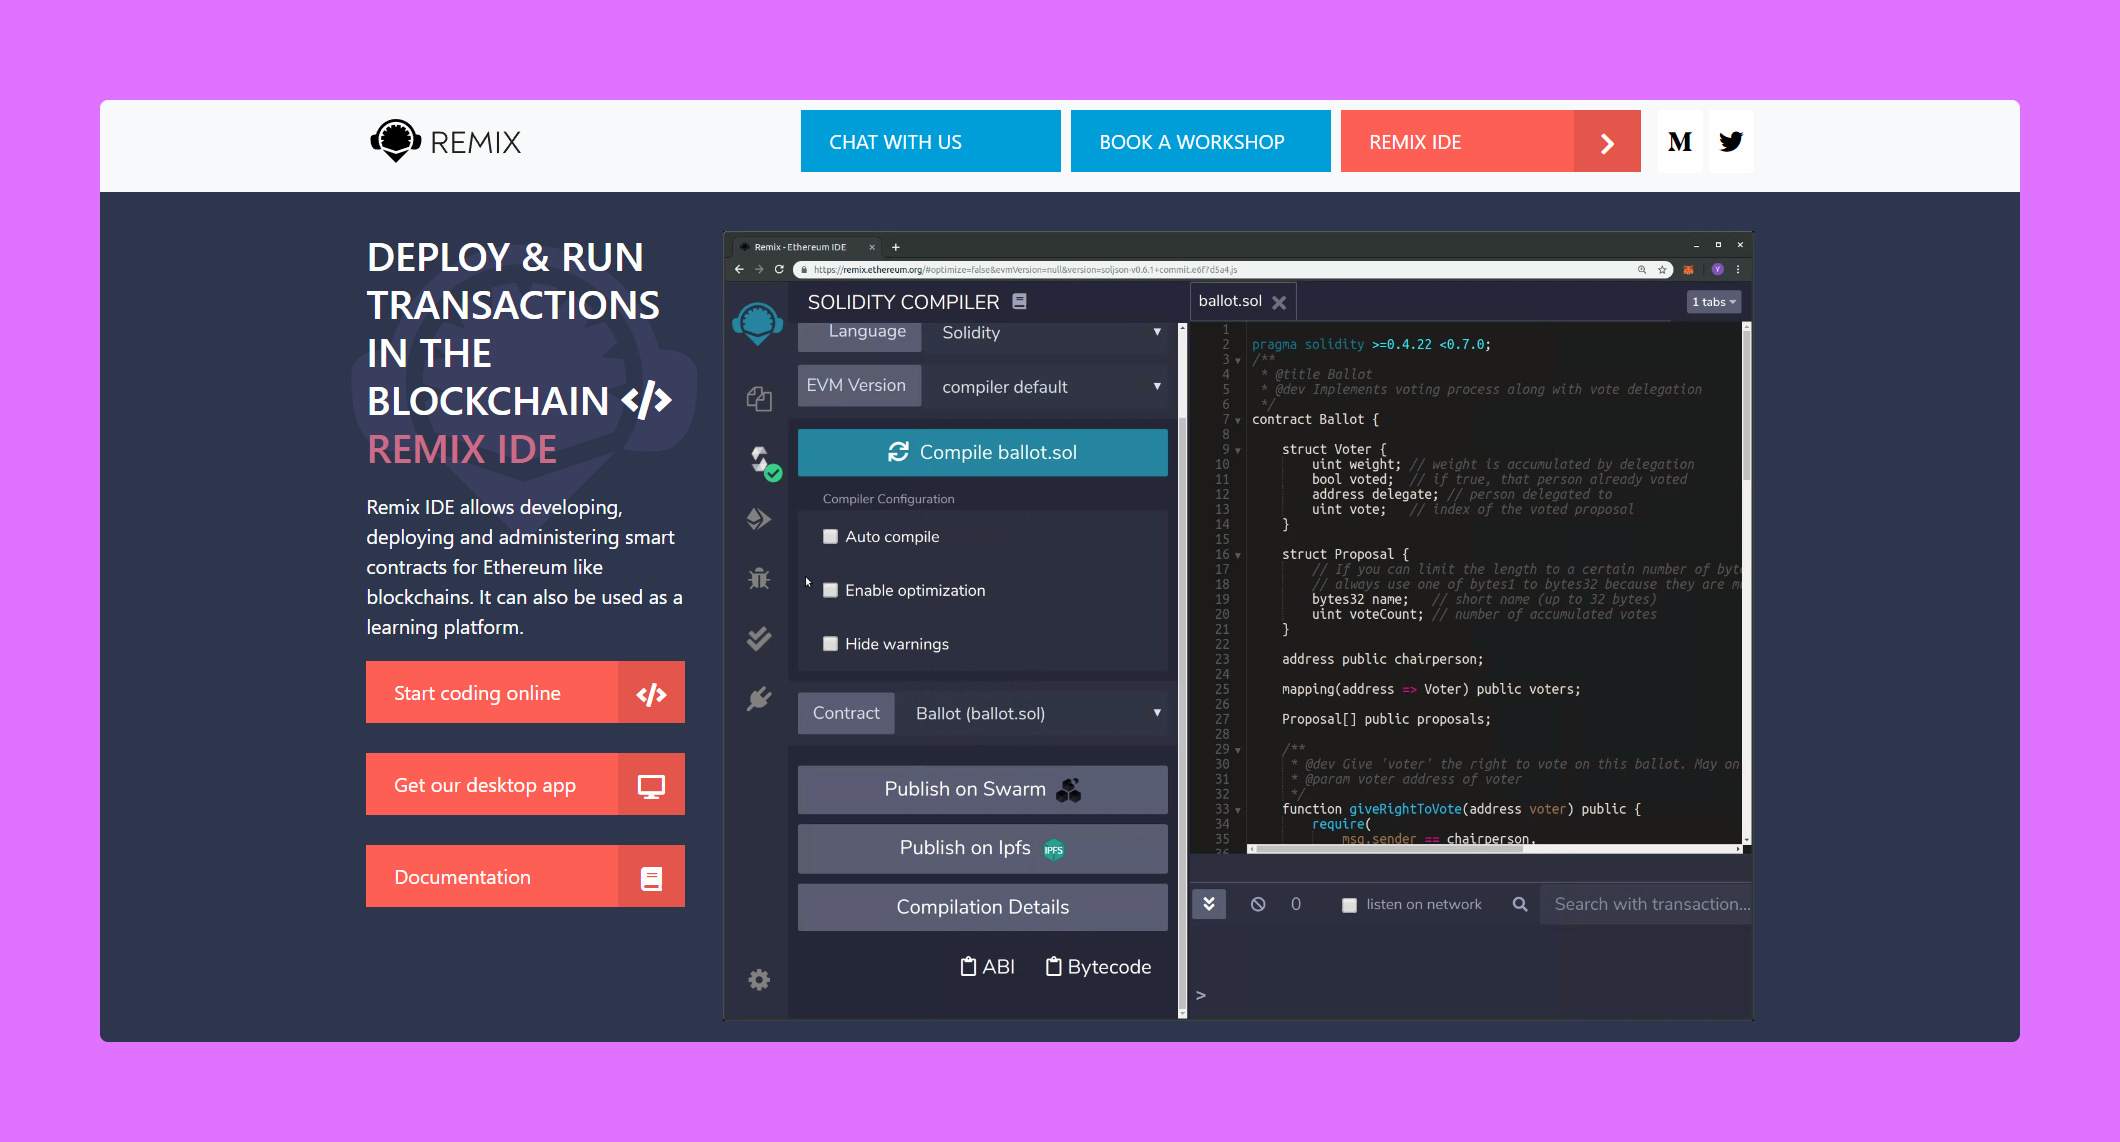Click Get our desktop app button
Image resolution: width=2120 pixels, height=1142 pixels.
(x=525, y=784)
